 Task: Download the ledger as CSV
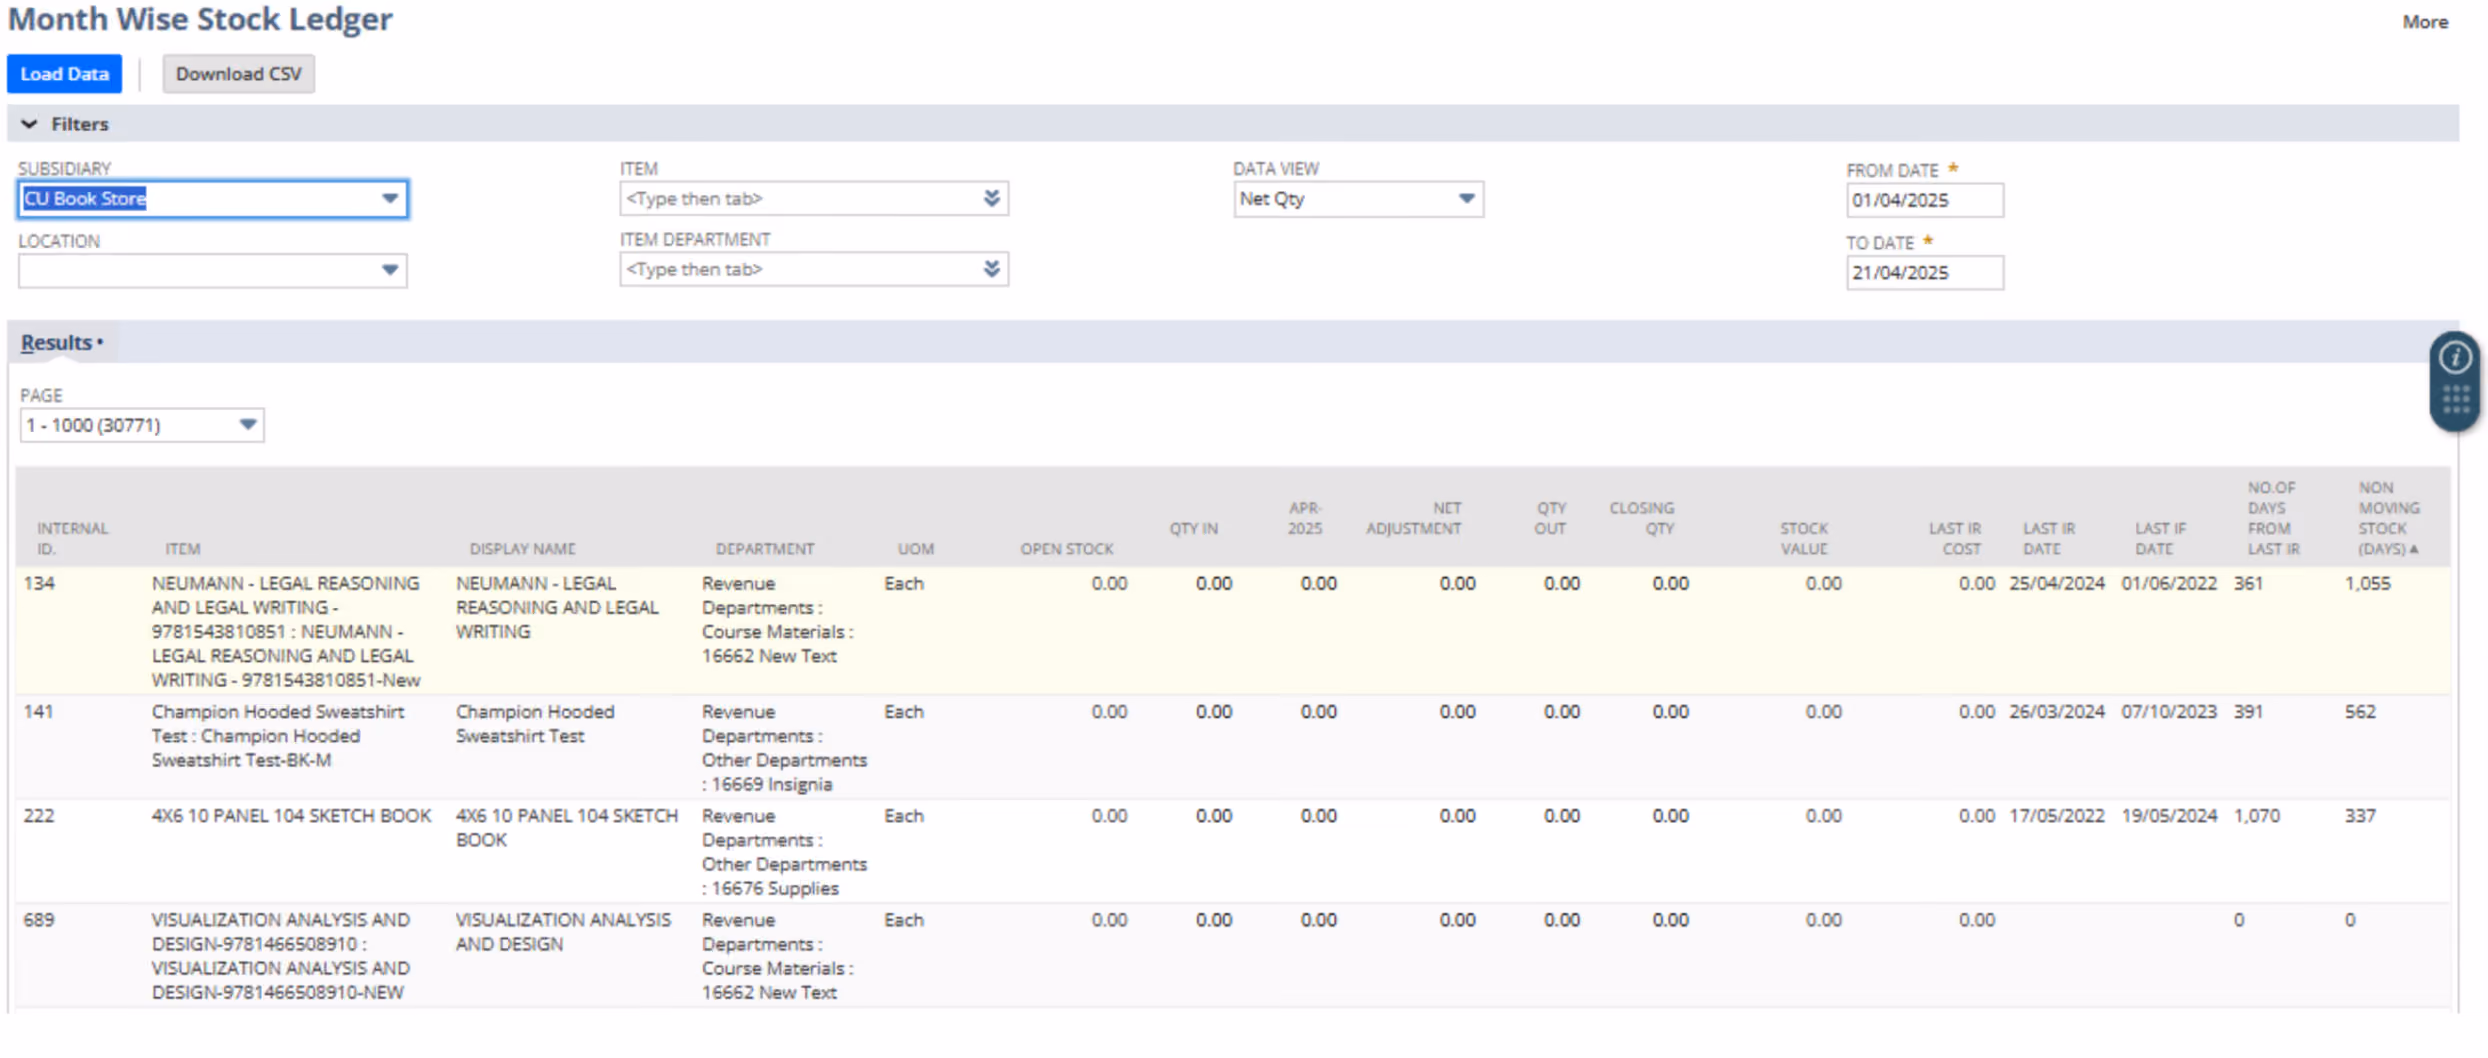pyautogui.click(x=238, y=74)
